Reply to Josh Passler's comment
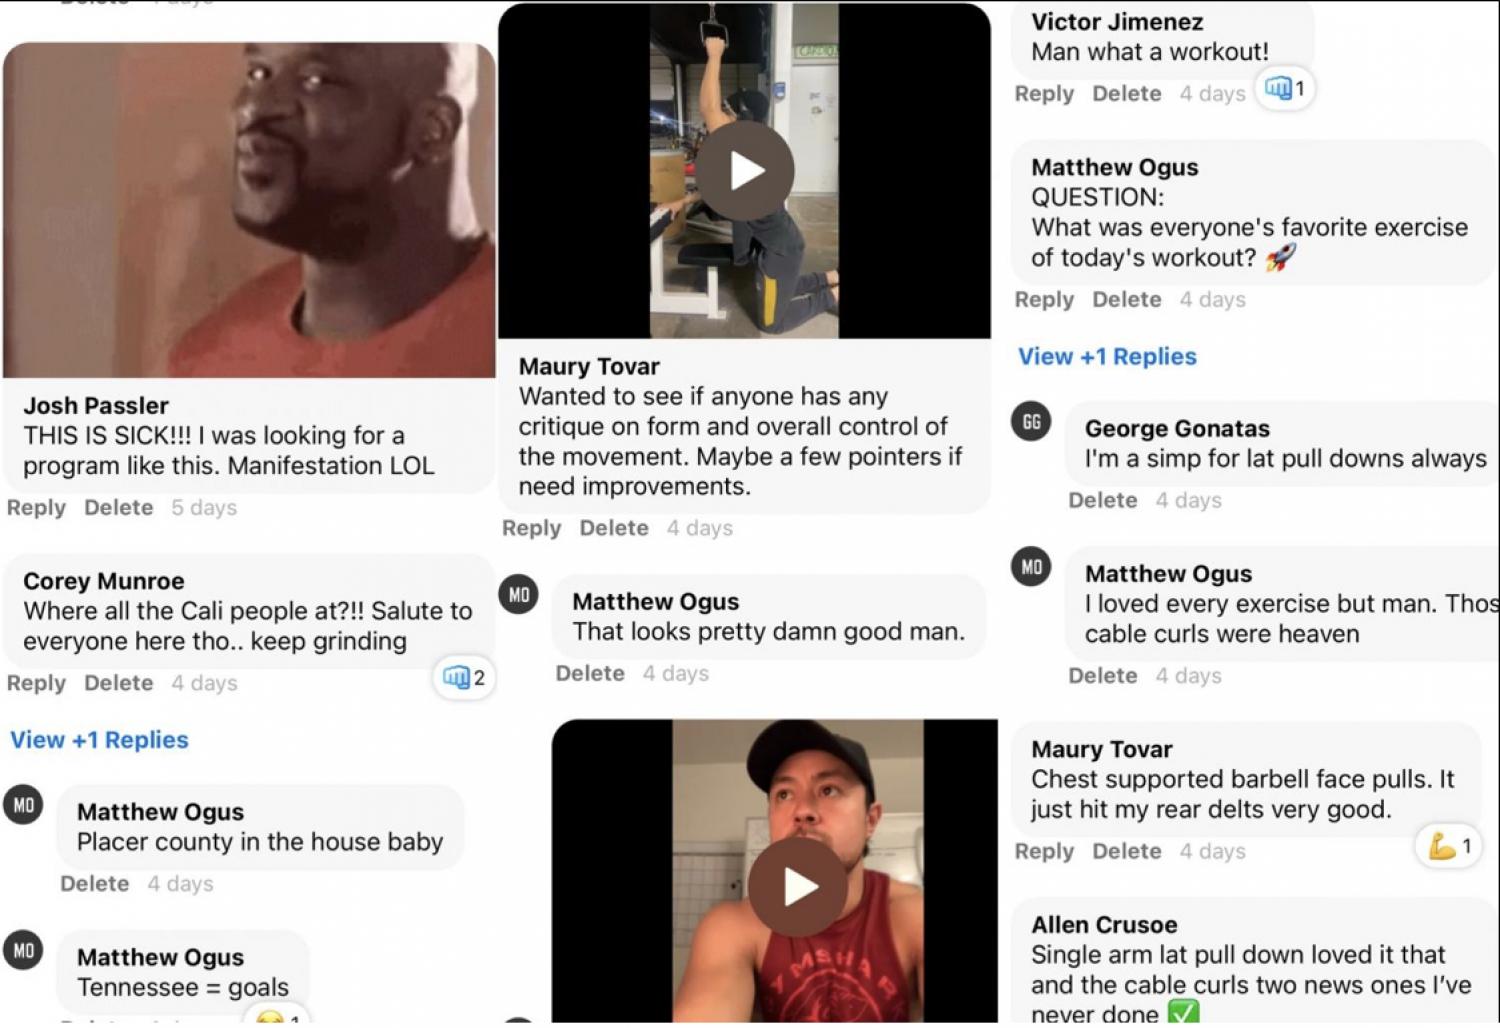1500x1028 pixels. pos(36,508)
